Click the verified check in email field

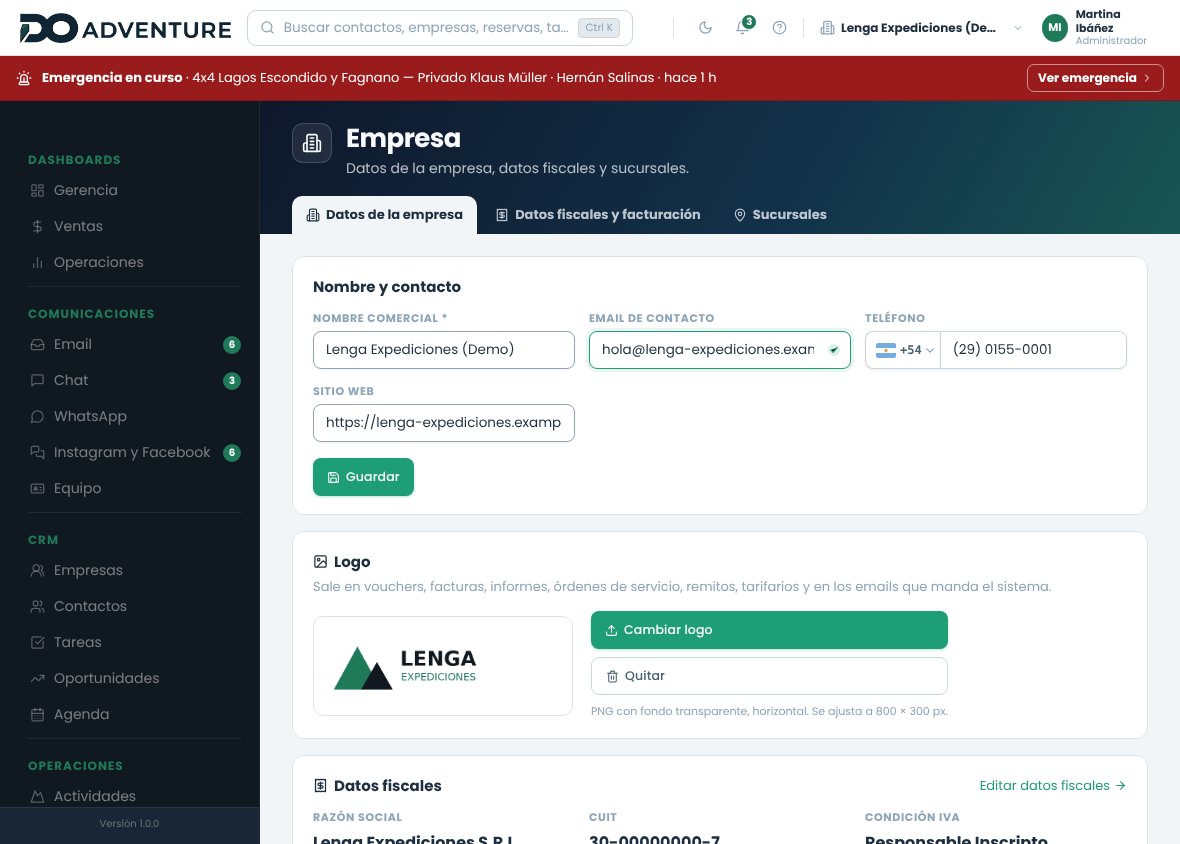pyautogui.click(x=834, y=350)
